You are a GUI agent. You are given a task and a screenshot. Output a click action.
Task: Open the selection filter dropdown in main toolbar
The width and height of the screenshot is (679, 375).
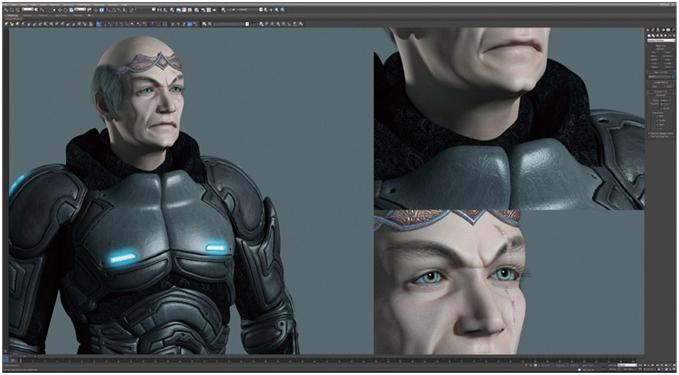pyautogui.click(x=28, y=9)
